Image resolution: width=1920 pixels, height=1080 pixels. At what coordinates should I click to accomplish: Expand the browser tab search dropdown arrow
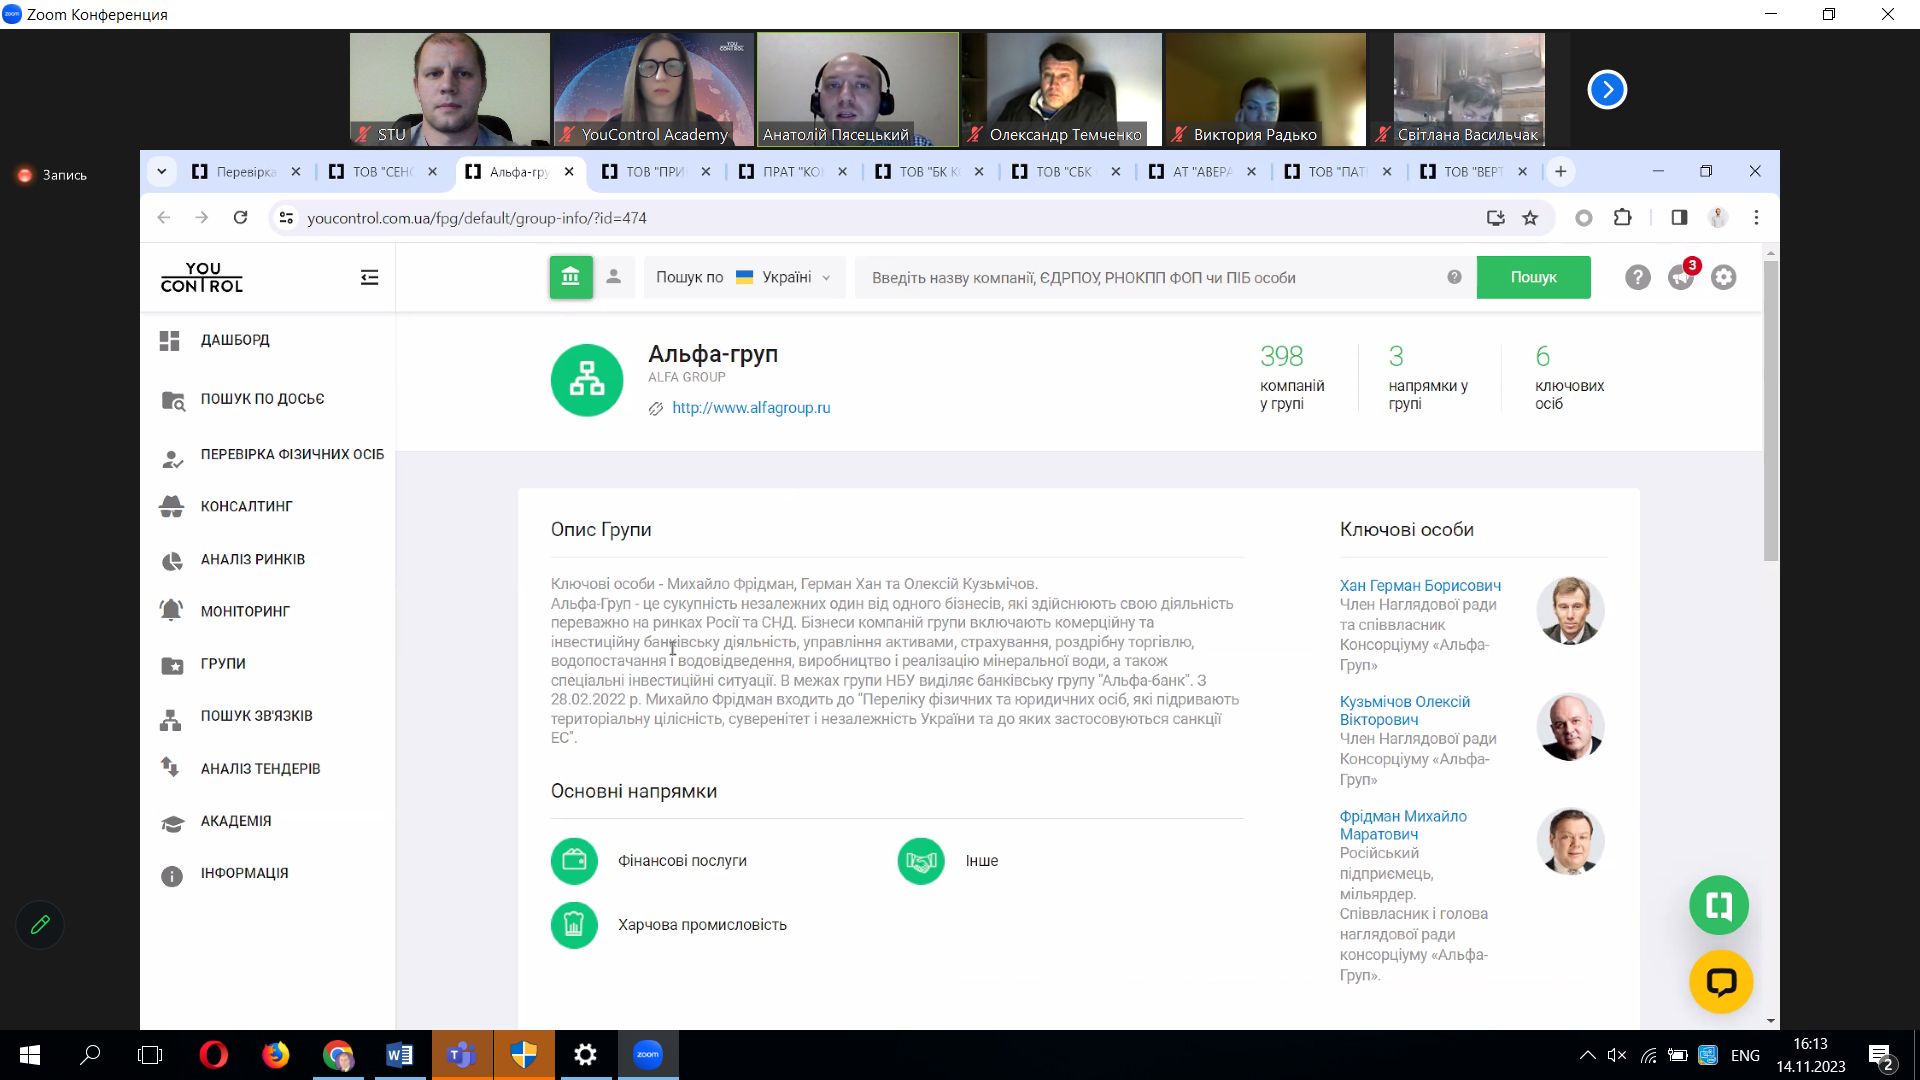click(161, 172)
